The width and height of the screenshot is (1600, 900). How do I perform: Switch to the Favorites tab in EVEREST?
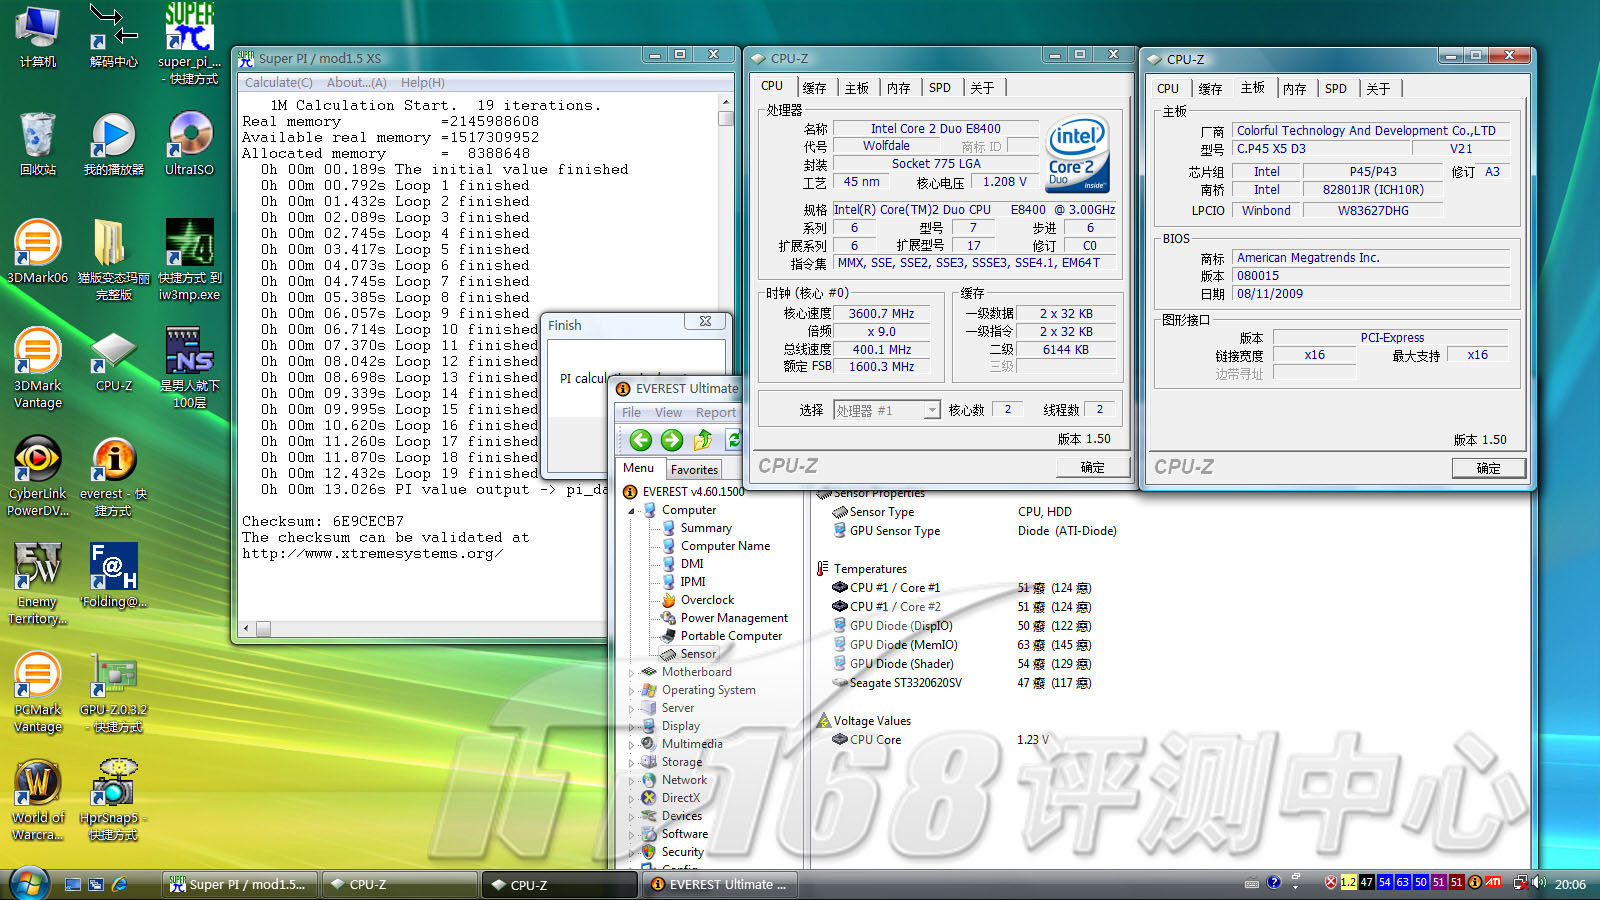pos(694,469)
